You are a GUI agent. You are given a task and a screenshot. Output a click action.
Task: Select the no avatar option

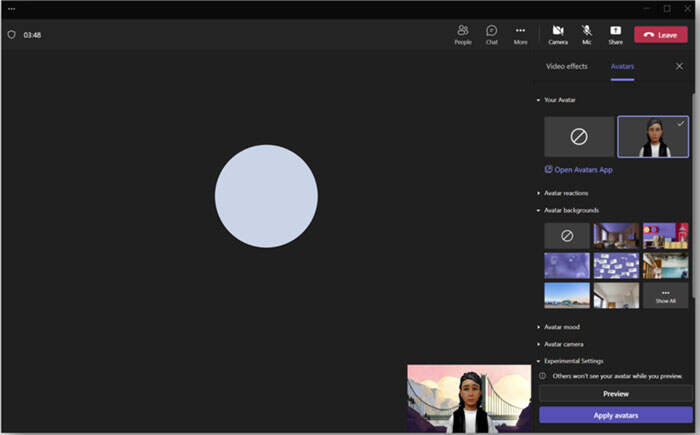point(579,137)
